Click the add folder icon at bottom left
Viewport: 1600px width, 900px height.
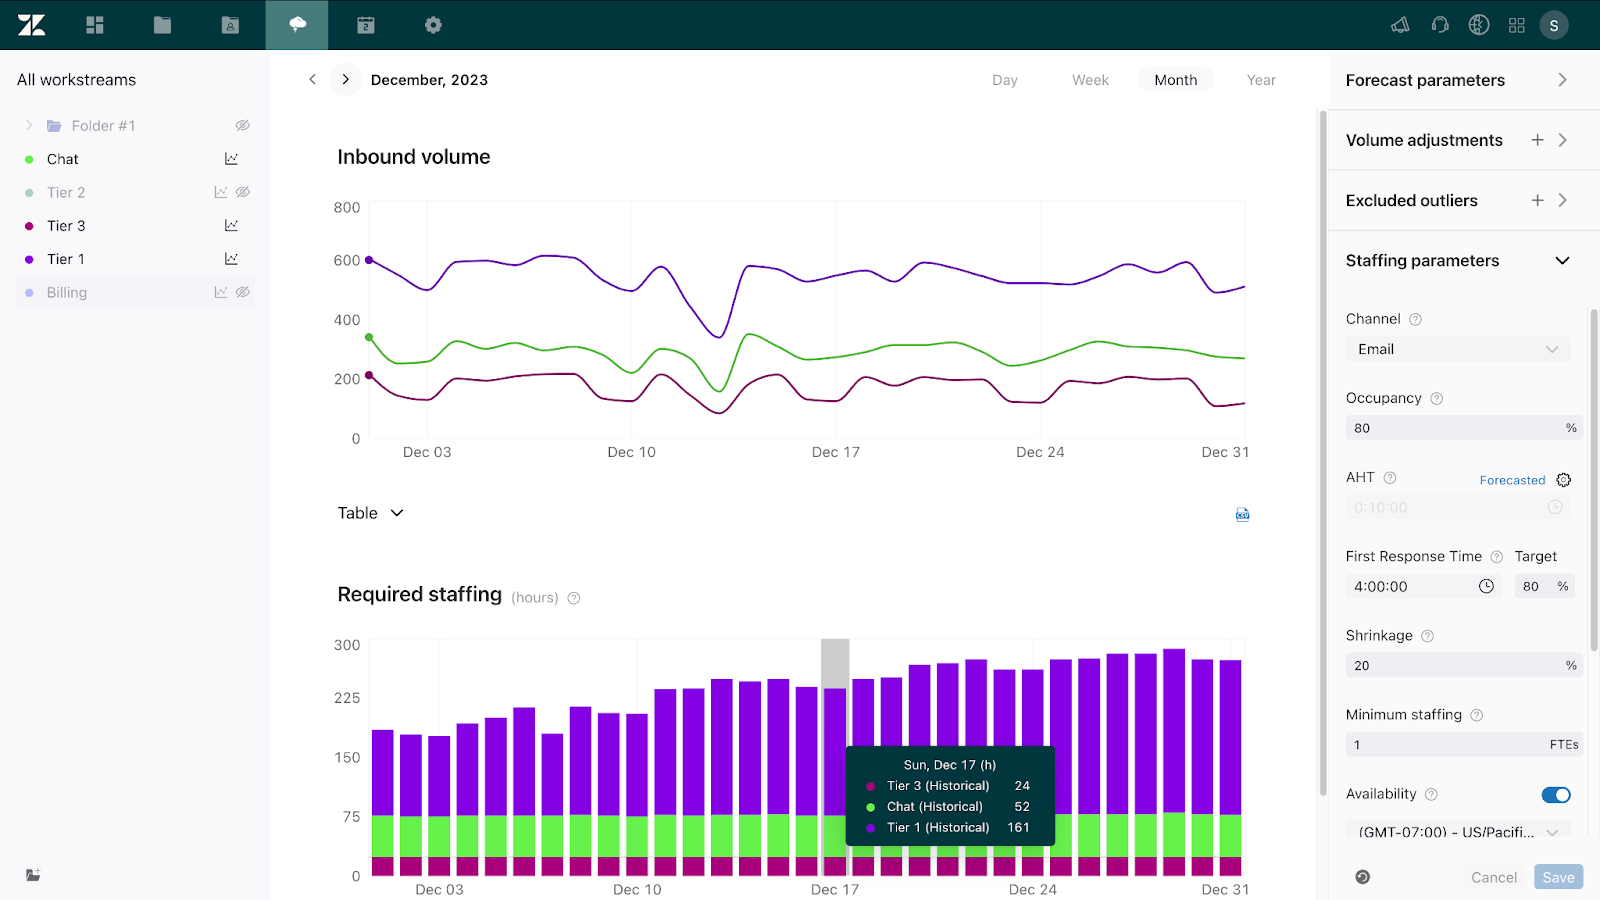point(32,875)
